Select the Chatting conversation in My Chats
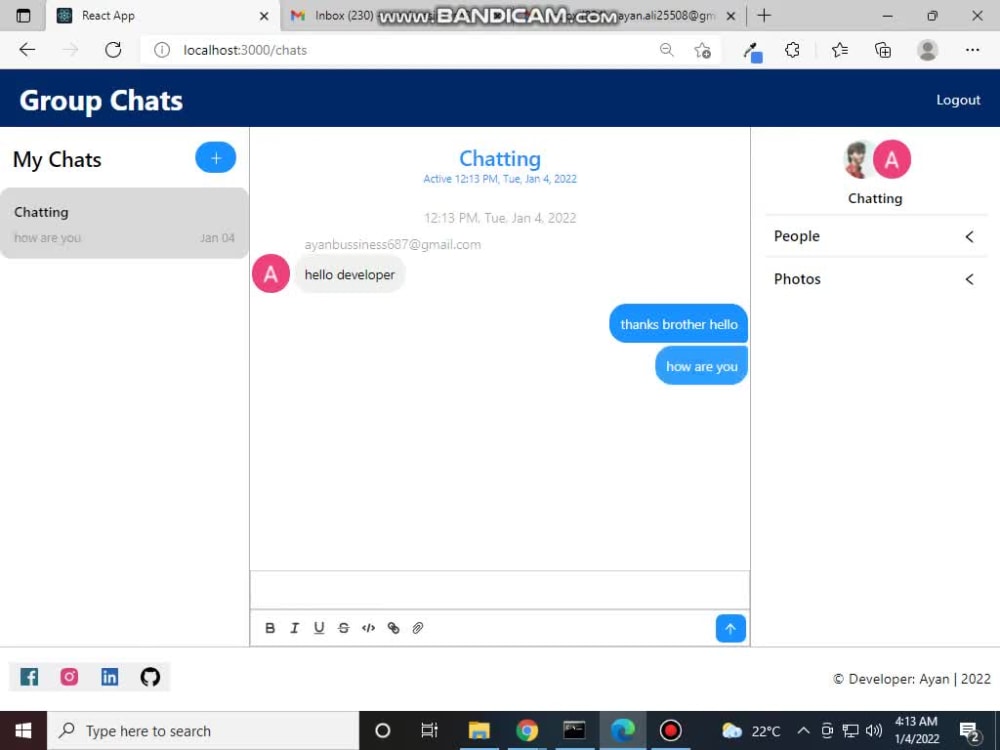 click(x=124, y=223)
